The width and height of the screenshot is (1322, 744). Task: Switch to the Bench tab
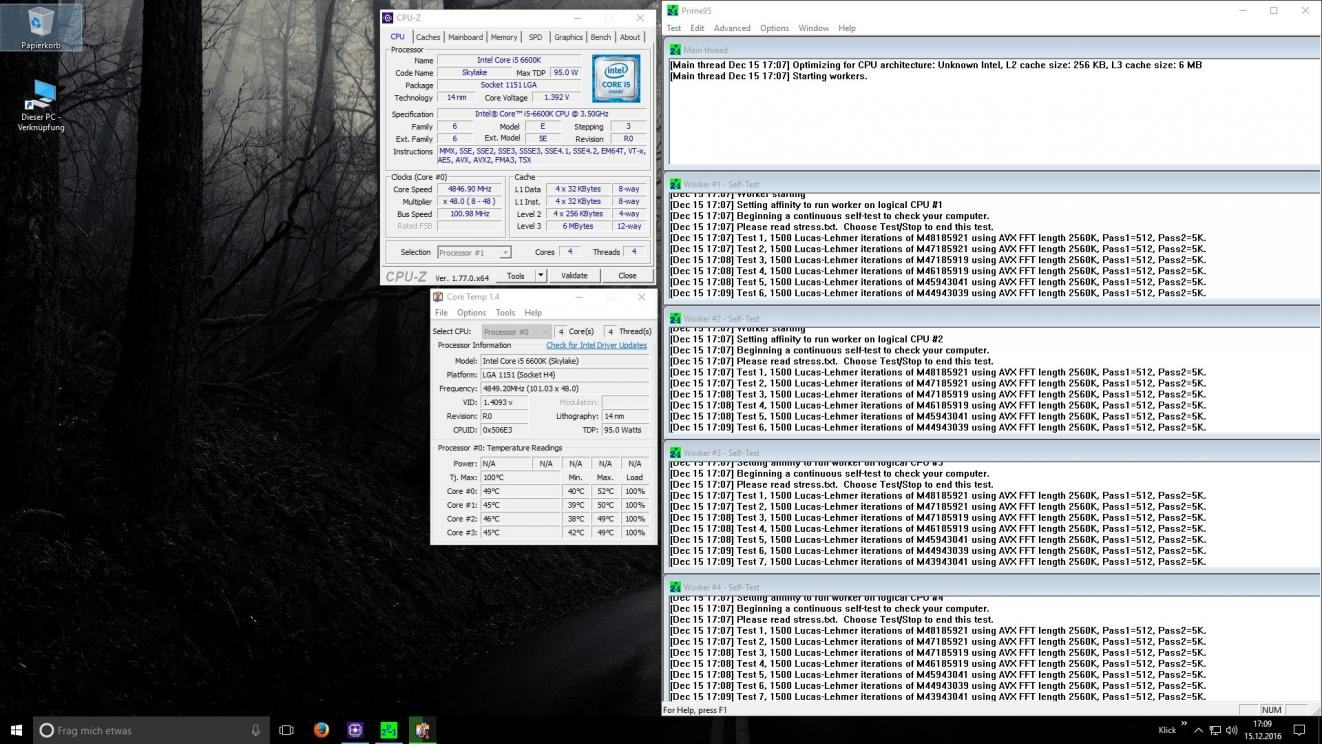600,37
